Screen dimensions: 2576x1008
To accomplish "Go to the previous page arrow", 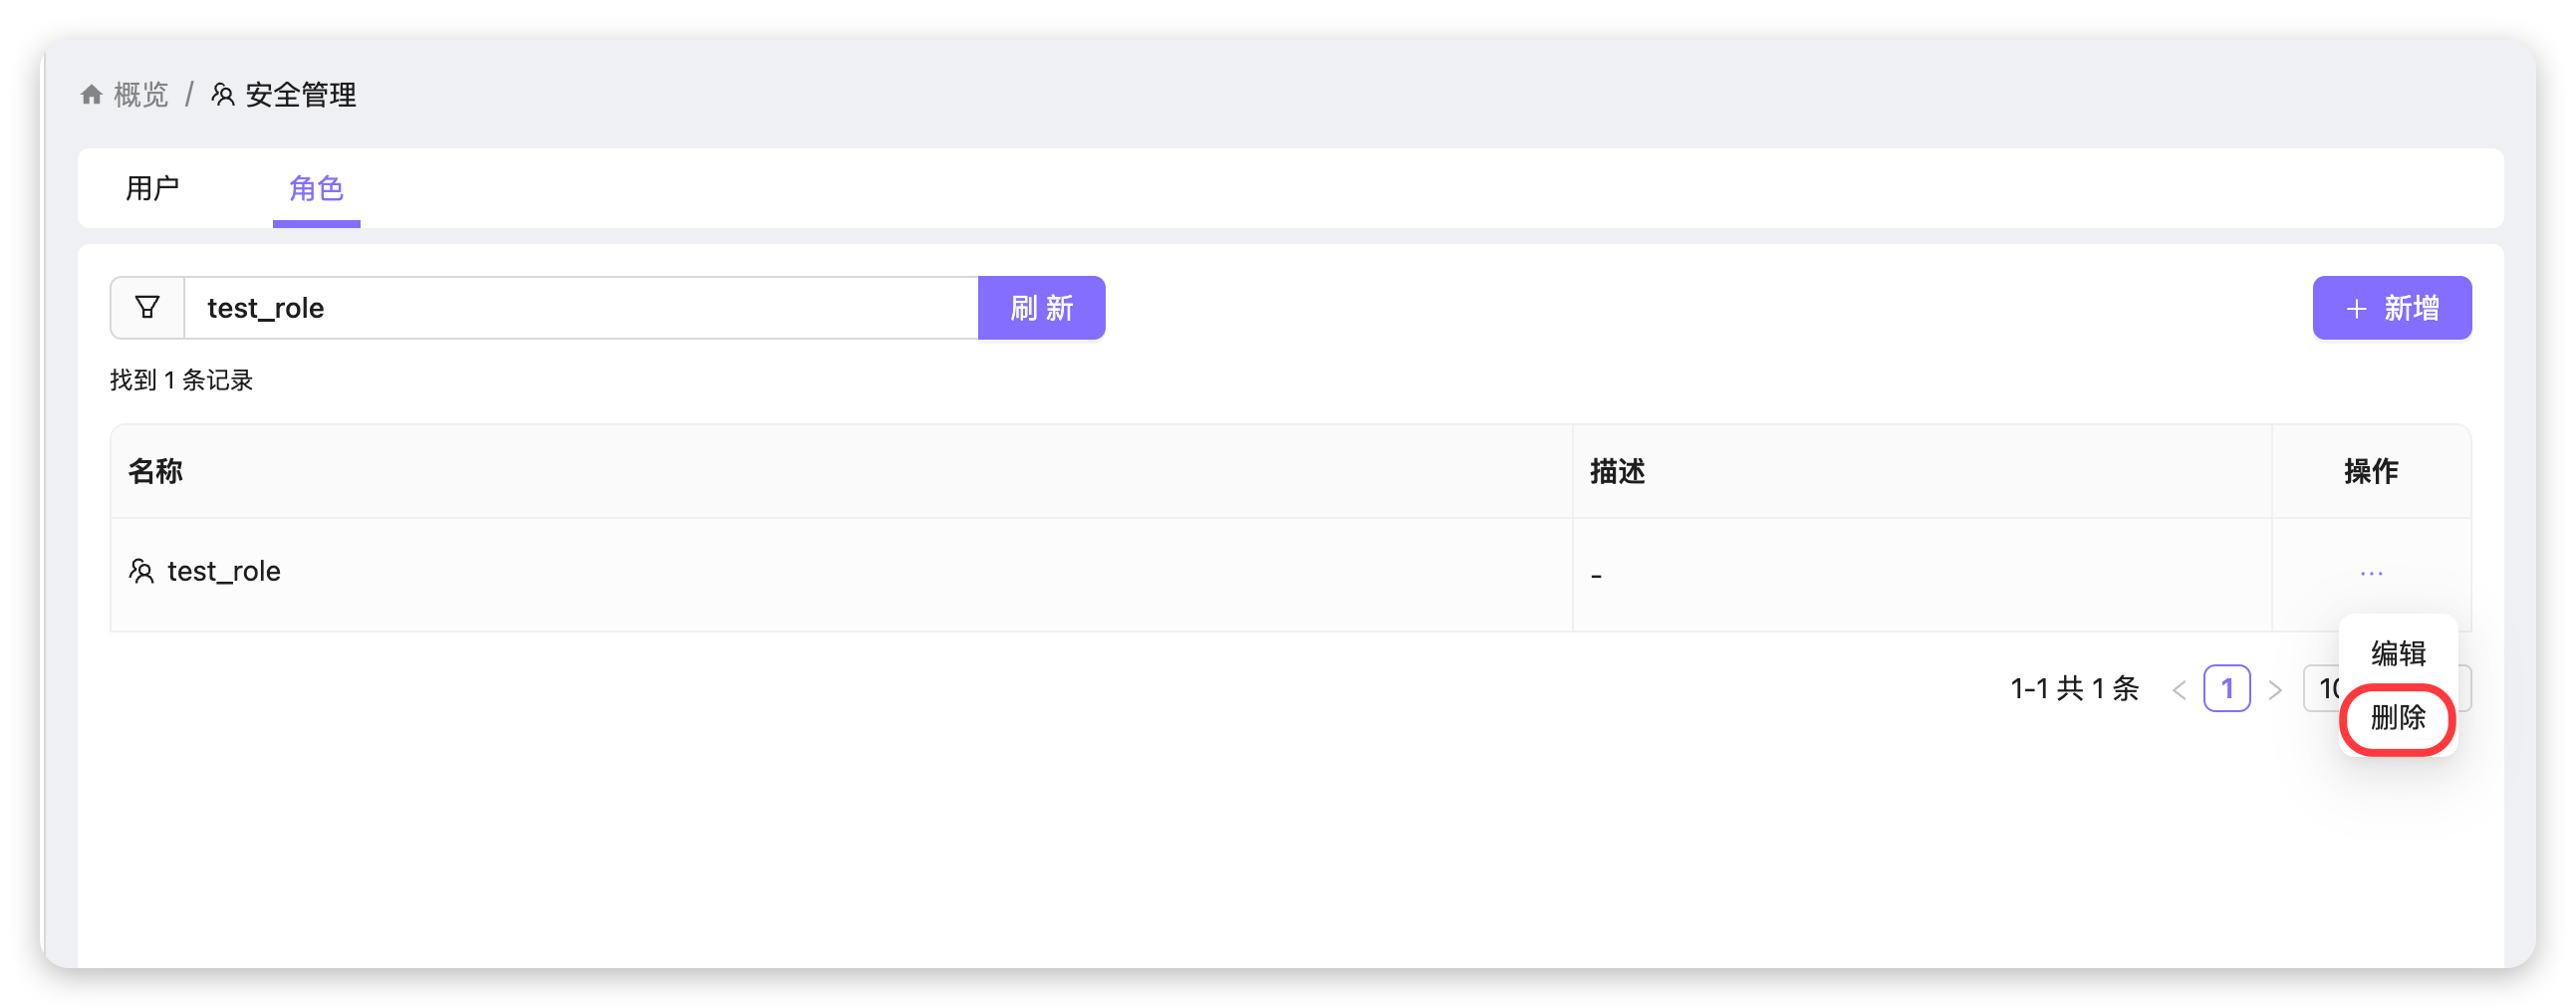I will click(2179, 689).
